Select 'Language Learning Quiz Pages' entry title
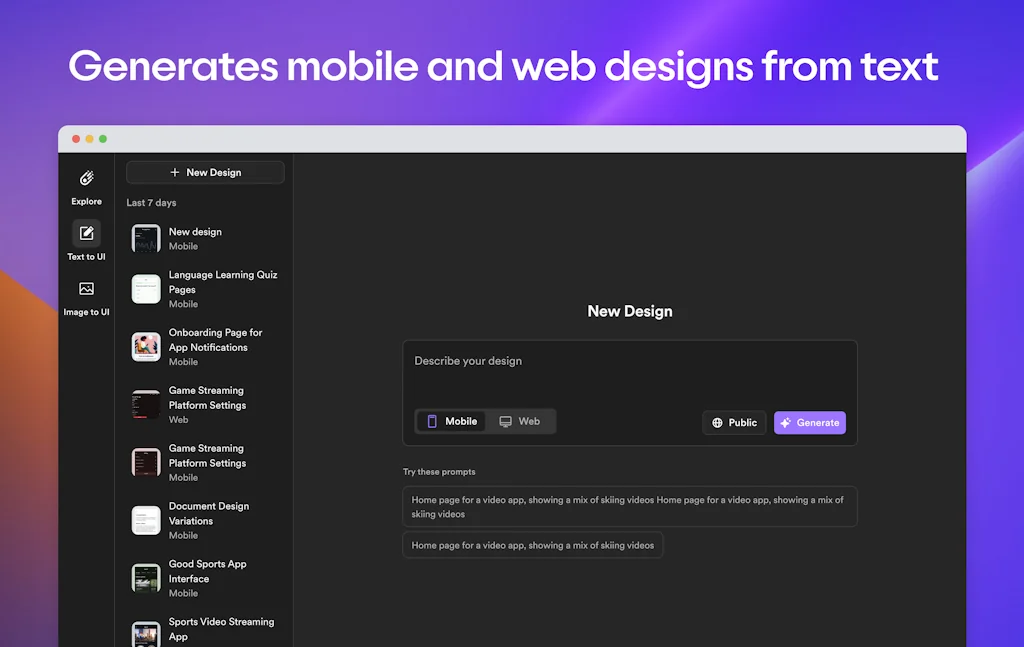The width and height of the screenshot is (1024, 647). click(223, 282)
